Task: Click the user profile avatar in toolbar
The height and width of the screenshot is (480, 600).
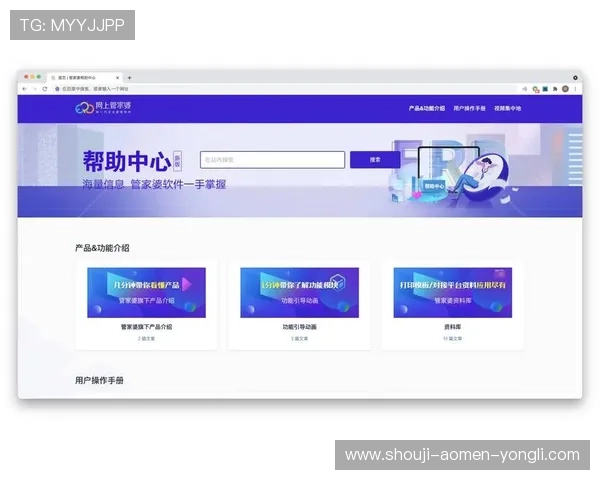Action: click(x=565, y=89)
